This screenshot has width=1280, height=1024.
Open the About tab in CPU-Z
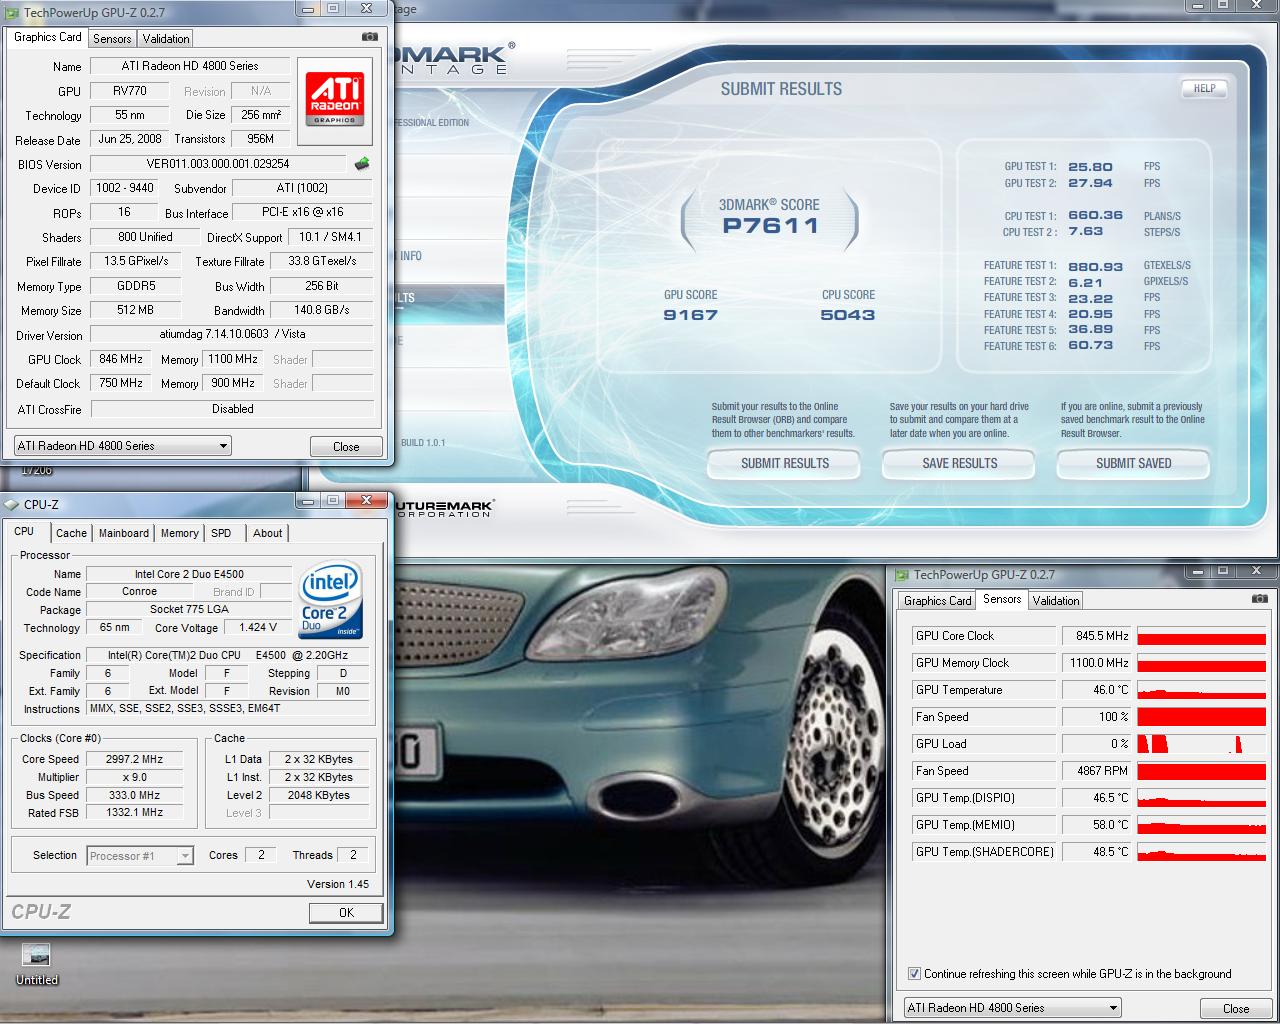[267, 533]
